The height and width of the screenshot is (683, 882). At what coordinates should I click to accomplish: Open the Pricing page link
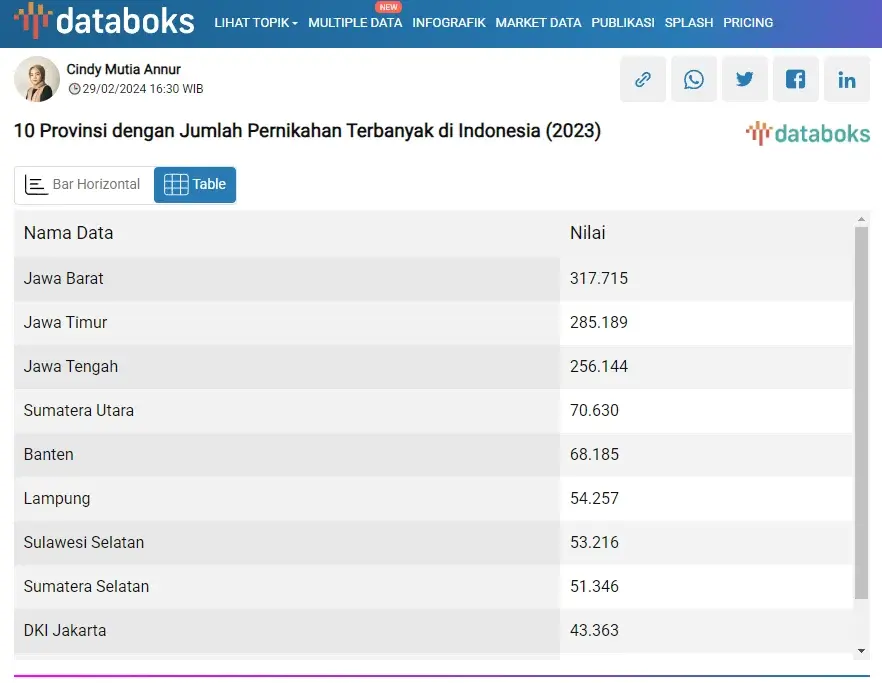(748, 23)
